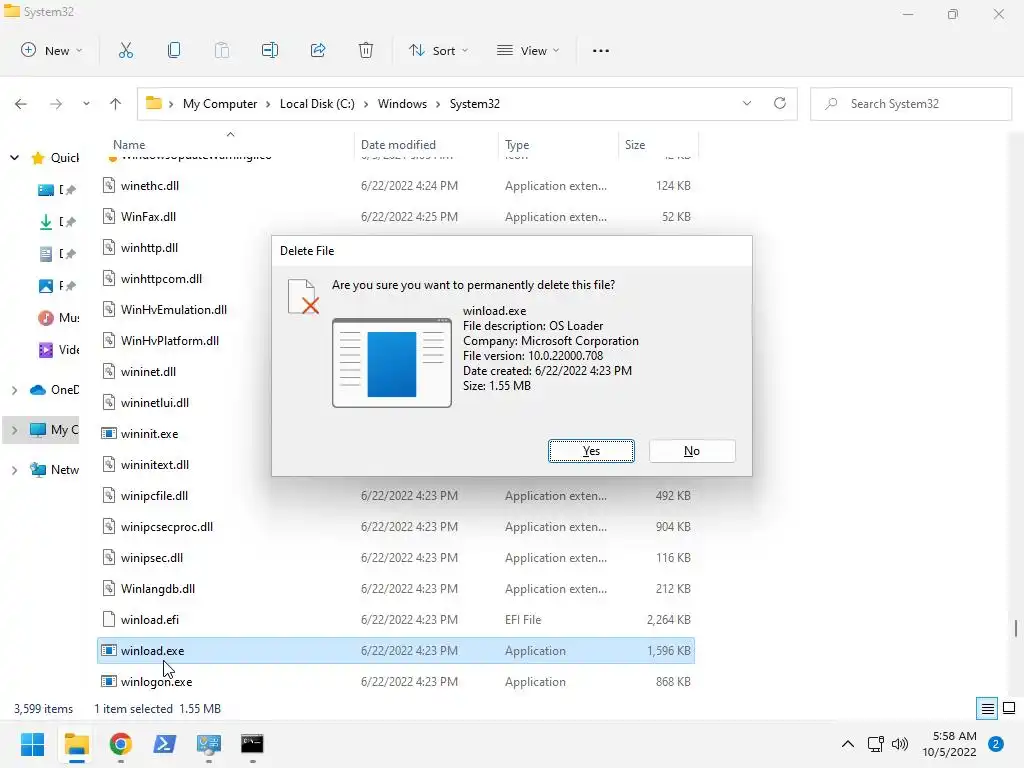Expand the Network tree node
The height and width of the screenshot is (768, 1024).
14,470
